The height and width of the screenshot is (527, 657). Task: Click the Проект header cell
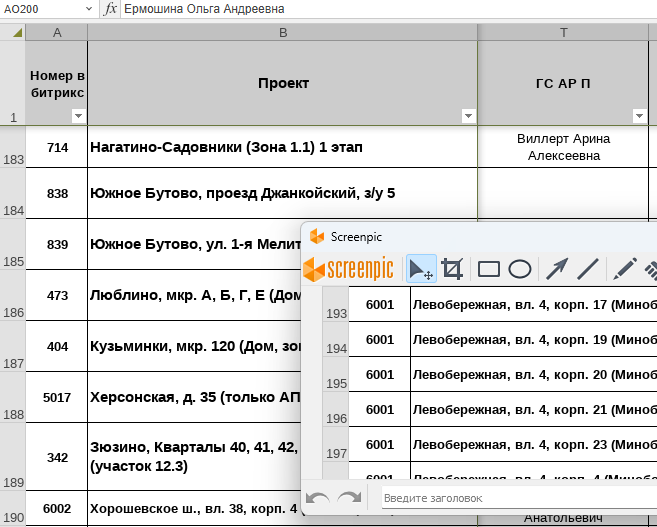(x=283, y=83)
